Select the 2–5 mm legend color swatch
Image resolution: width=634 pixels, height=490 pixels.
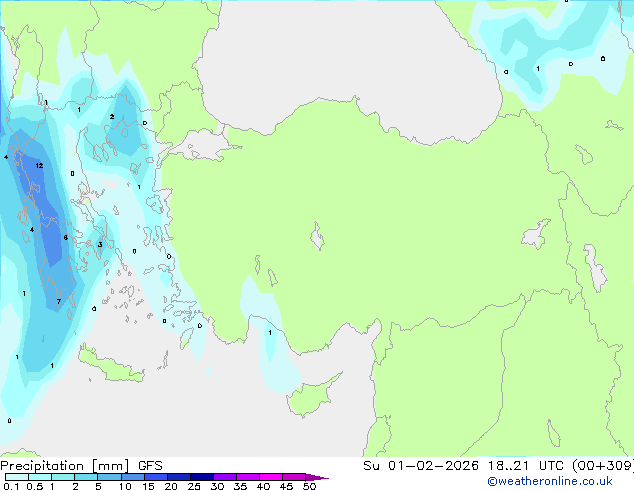pyautogui.click(x=86, y=477)
